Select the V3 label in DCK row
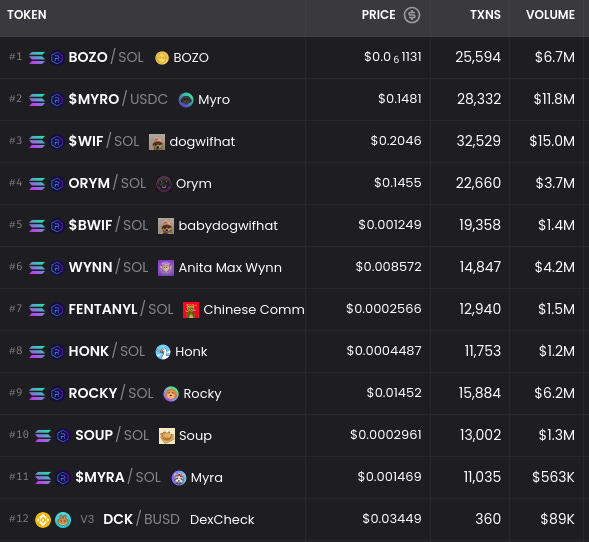The height and width of the screenshot is (542, 589). [87, 520]
